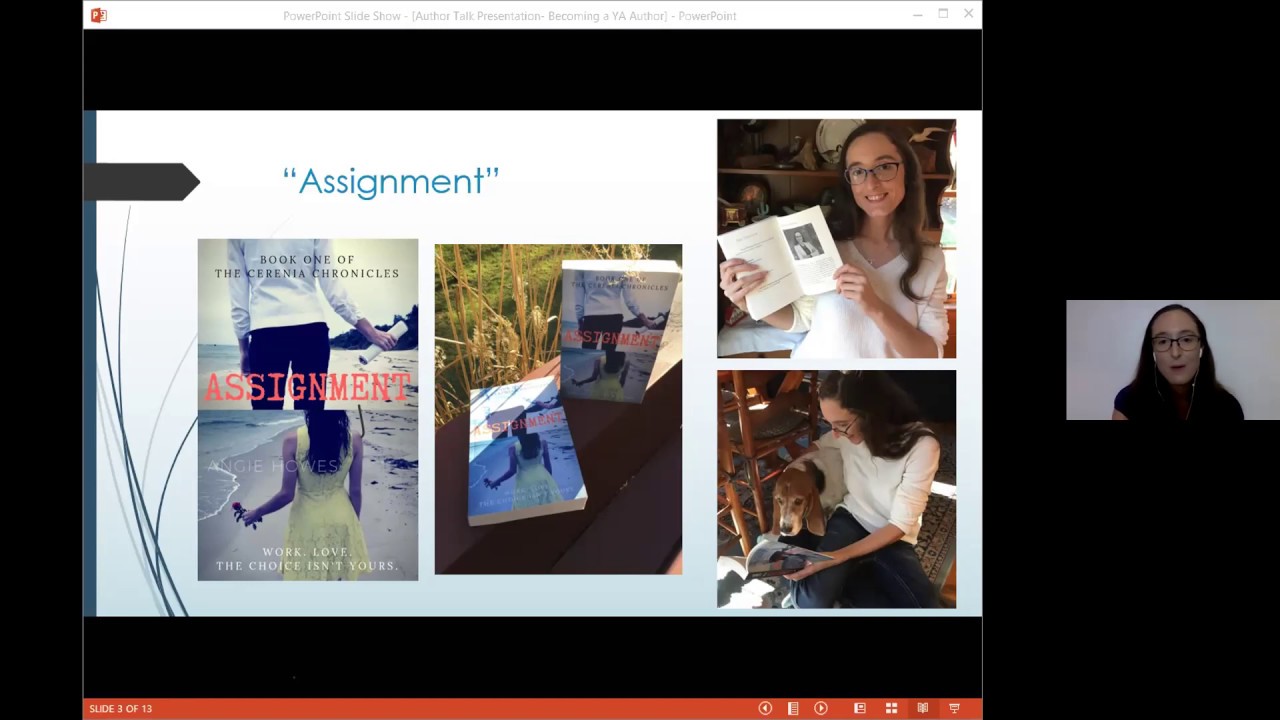Select photo of woman holding open book
The image size is (1280, 720).
point(836,238)
